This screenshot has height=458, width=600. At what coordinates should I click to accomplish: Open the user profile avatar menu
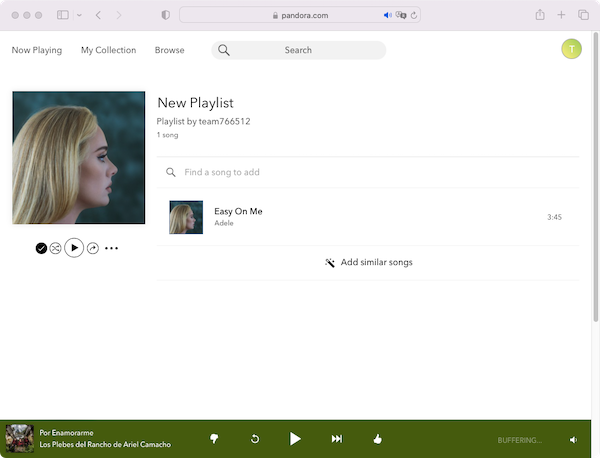click(571, 49)
